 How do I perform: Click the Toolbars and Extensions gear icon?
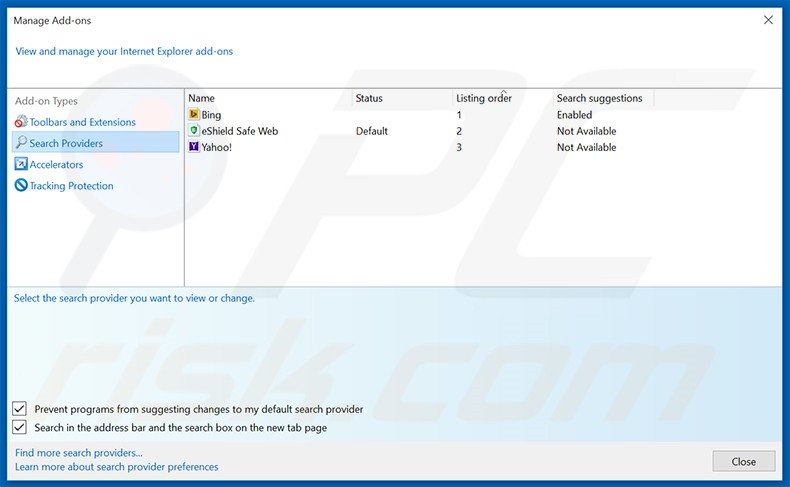(21, 122)
